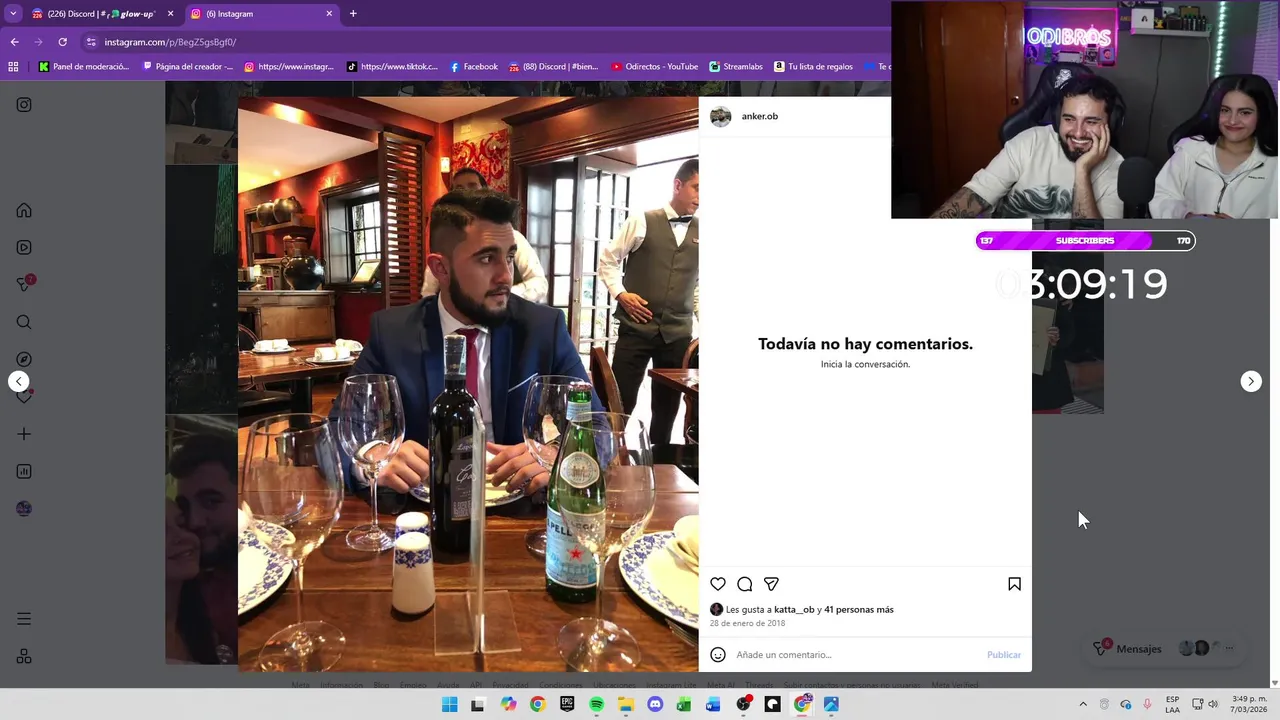
Task: Open the Meta apps icon in sidebar
Action: (x=24, y=657)
